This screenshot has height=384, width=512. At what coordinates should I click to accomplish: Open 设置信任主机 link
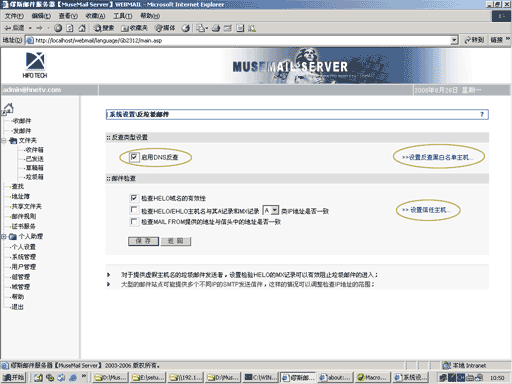pyautogui.click(x=427, y=210)
